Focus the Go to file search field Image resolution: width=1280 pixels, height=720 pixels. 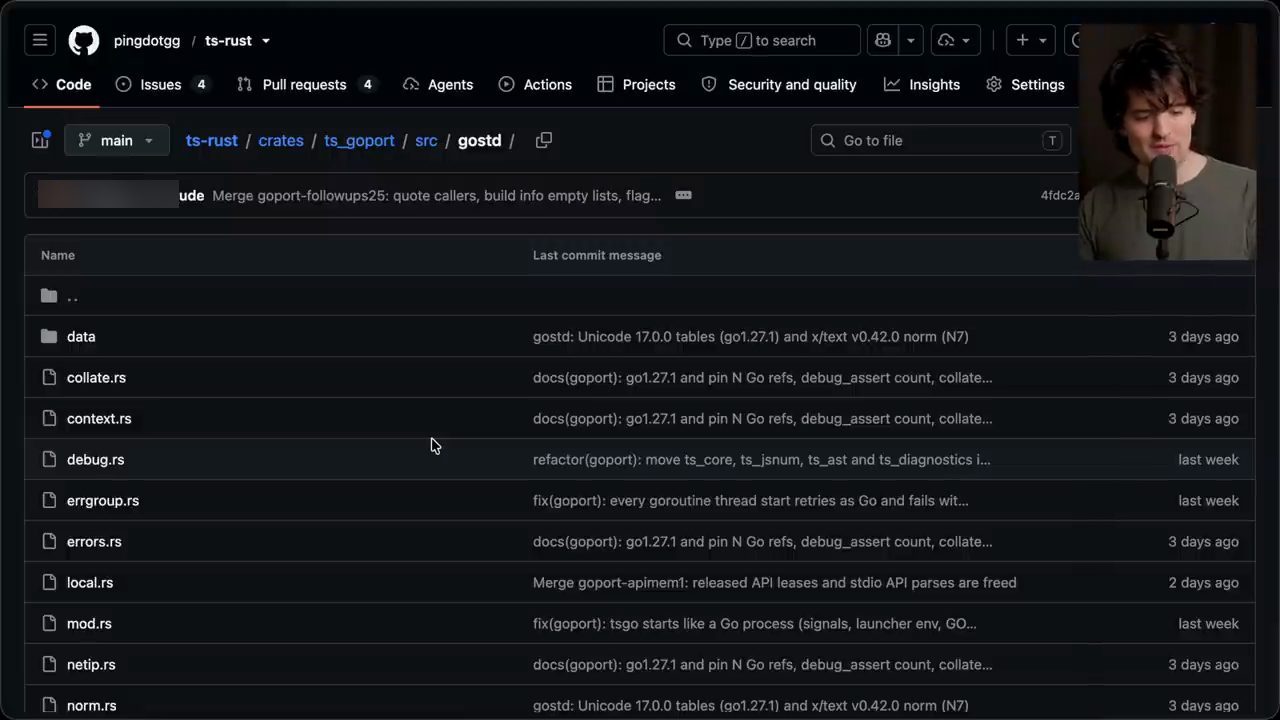pyautogui.click(x=941, y=140)
